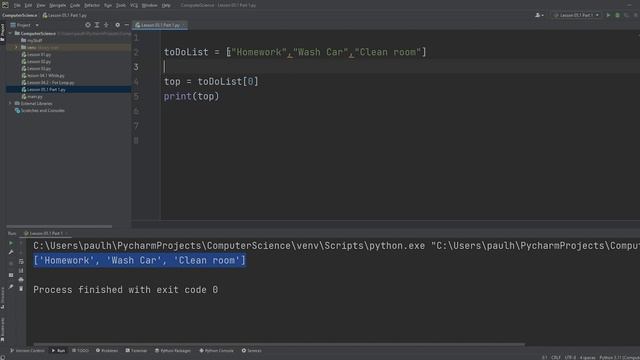Open the Run menu
Image resolution: width=640 pixels, height=360 pixels.
pyautogui.click(x=108, y=5)
